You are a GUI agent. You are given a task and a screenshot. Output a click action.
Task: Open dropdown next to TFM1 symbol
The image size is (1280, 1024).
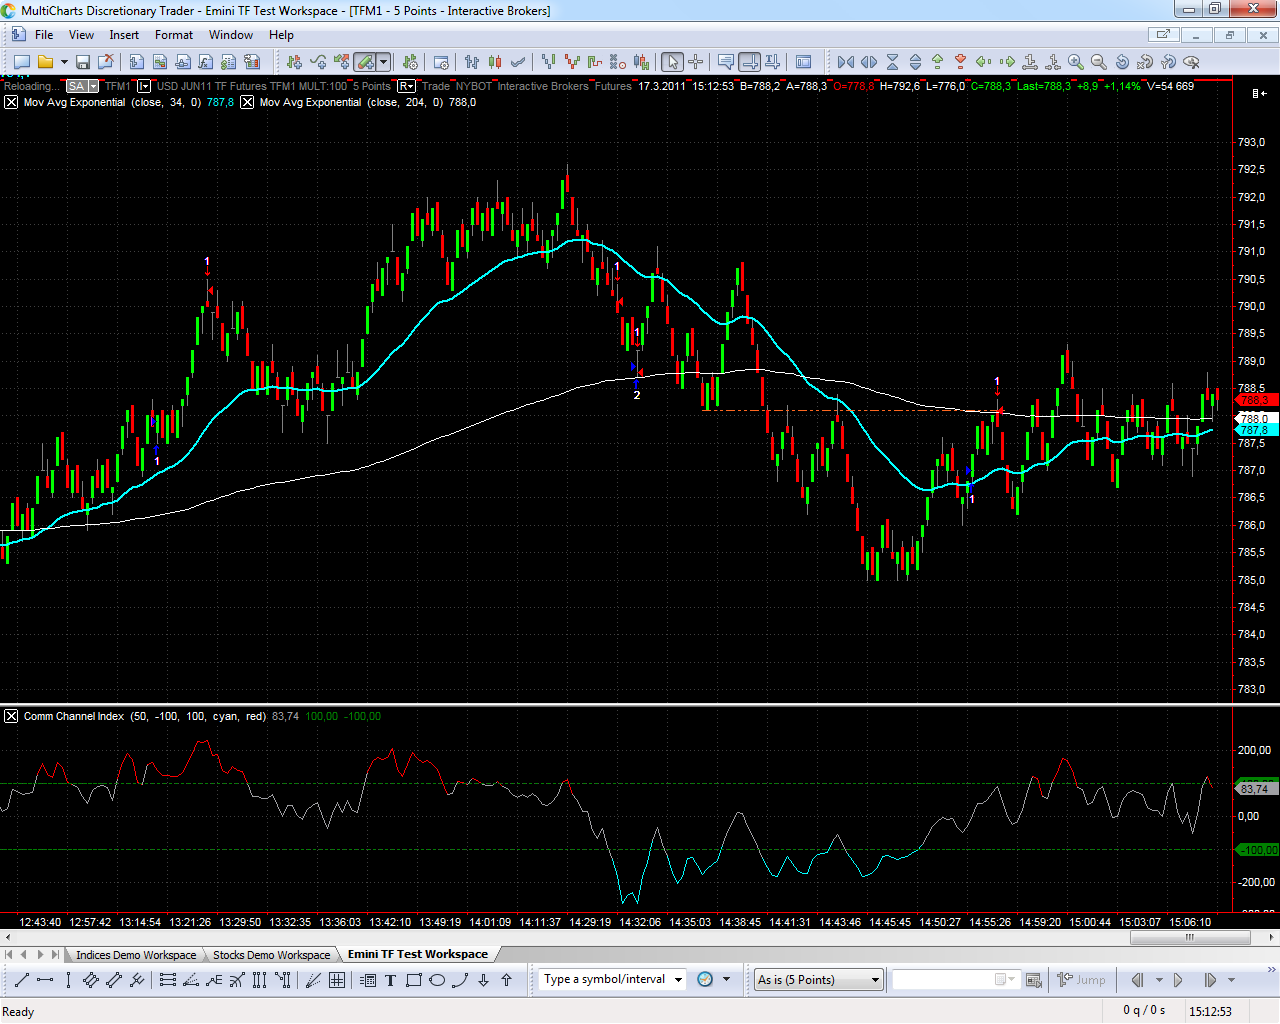pos(144,86)
